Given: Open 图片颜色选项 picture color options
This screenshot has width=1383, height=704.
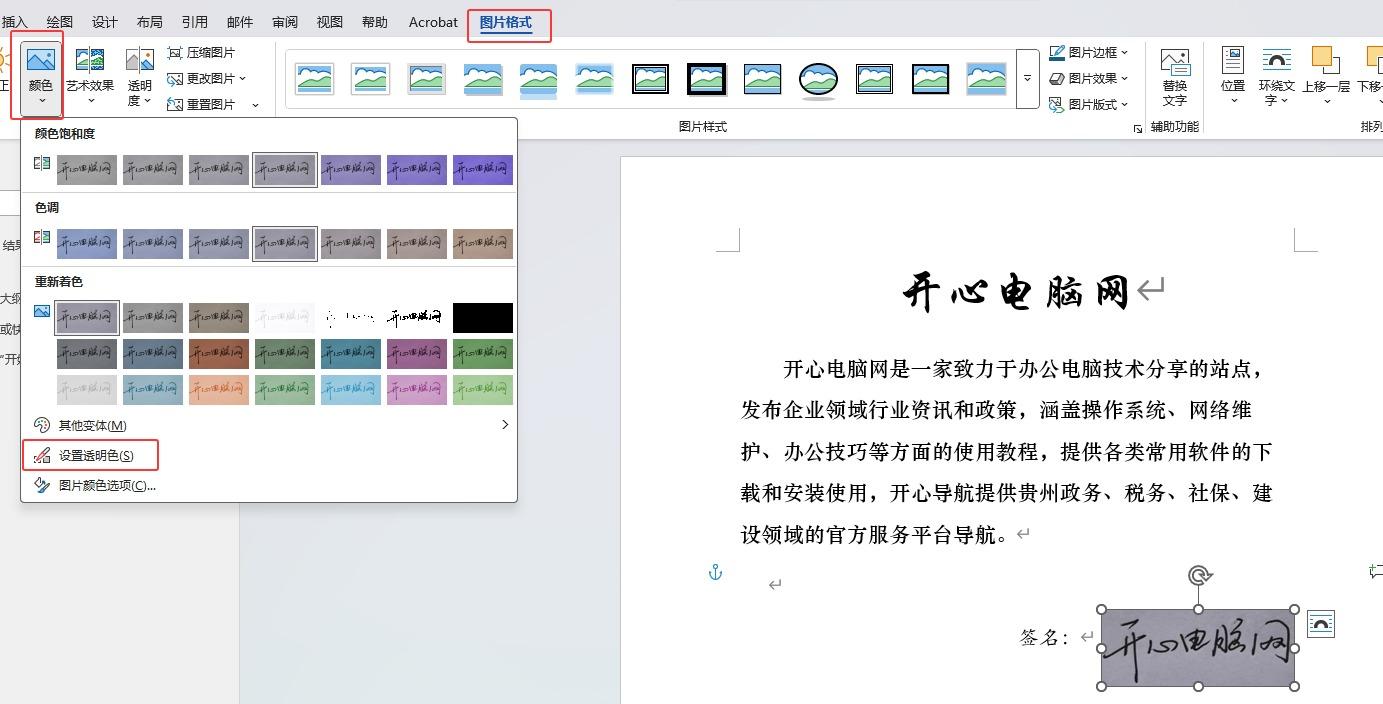Looking at the screenshot, I should point(107,486).
